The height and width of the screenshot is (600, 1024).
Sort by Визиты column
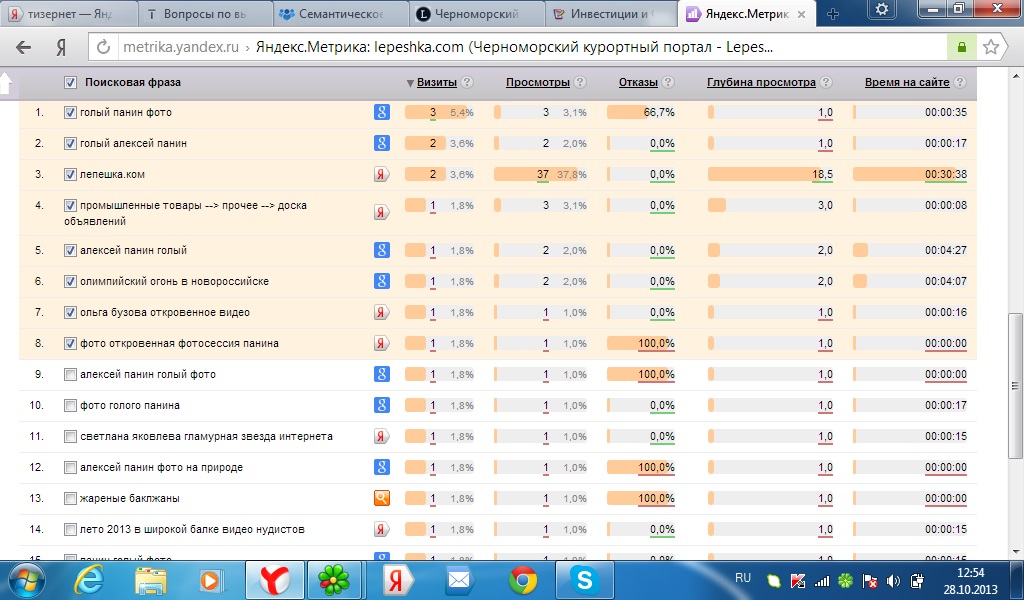point(436,82)
